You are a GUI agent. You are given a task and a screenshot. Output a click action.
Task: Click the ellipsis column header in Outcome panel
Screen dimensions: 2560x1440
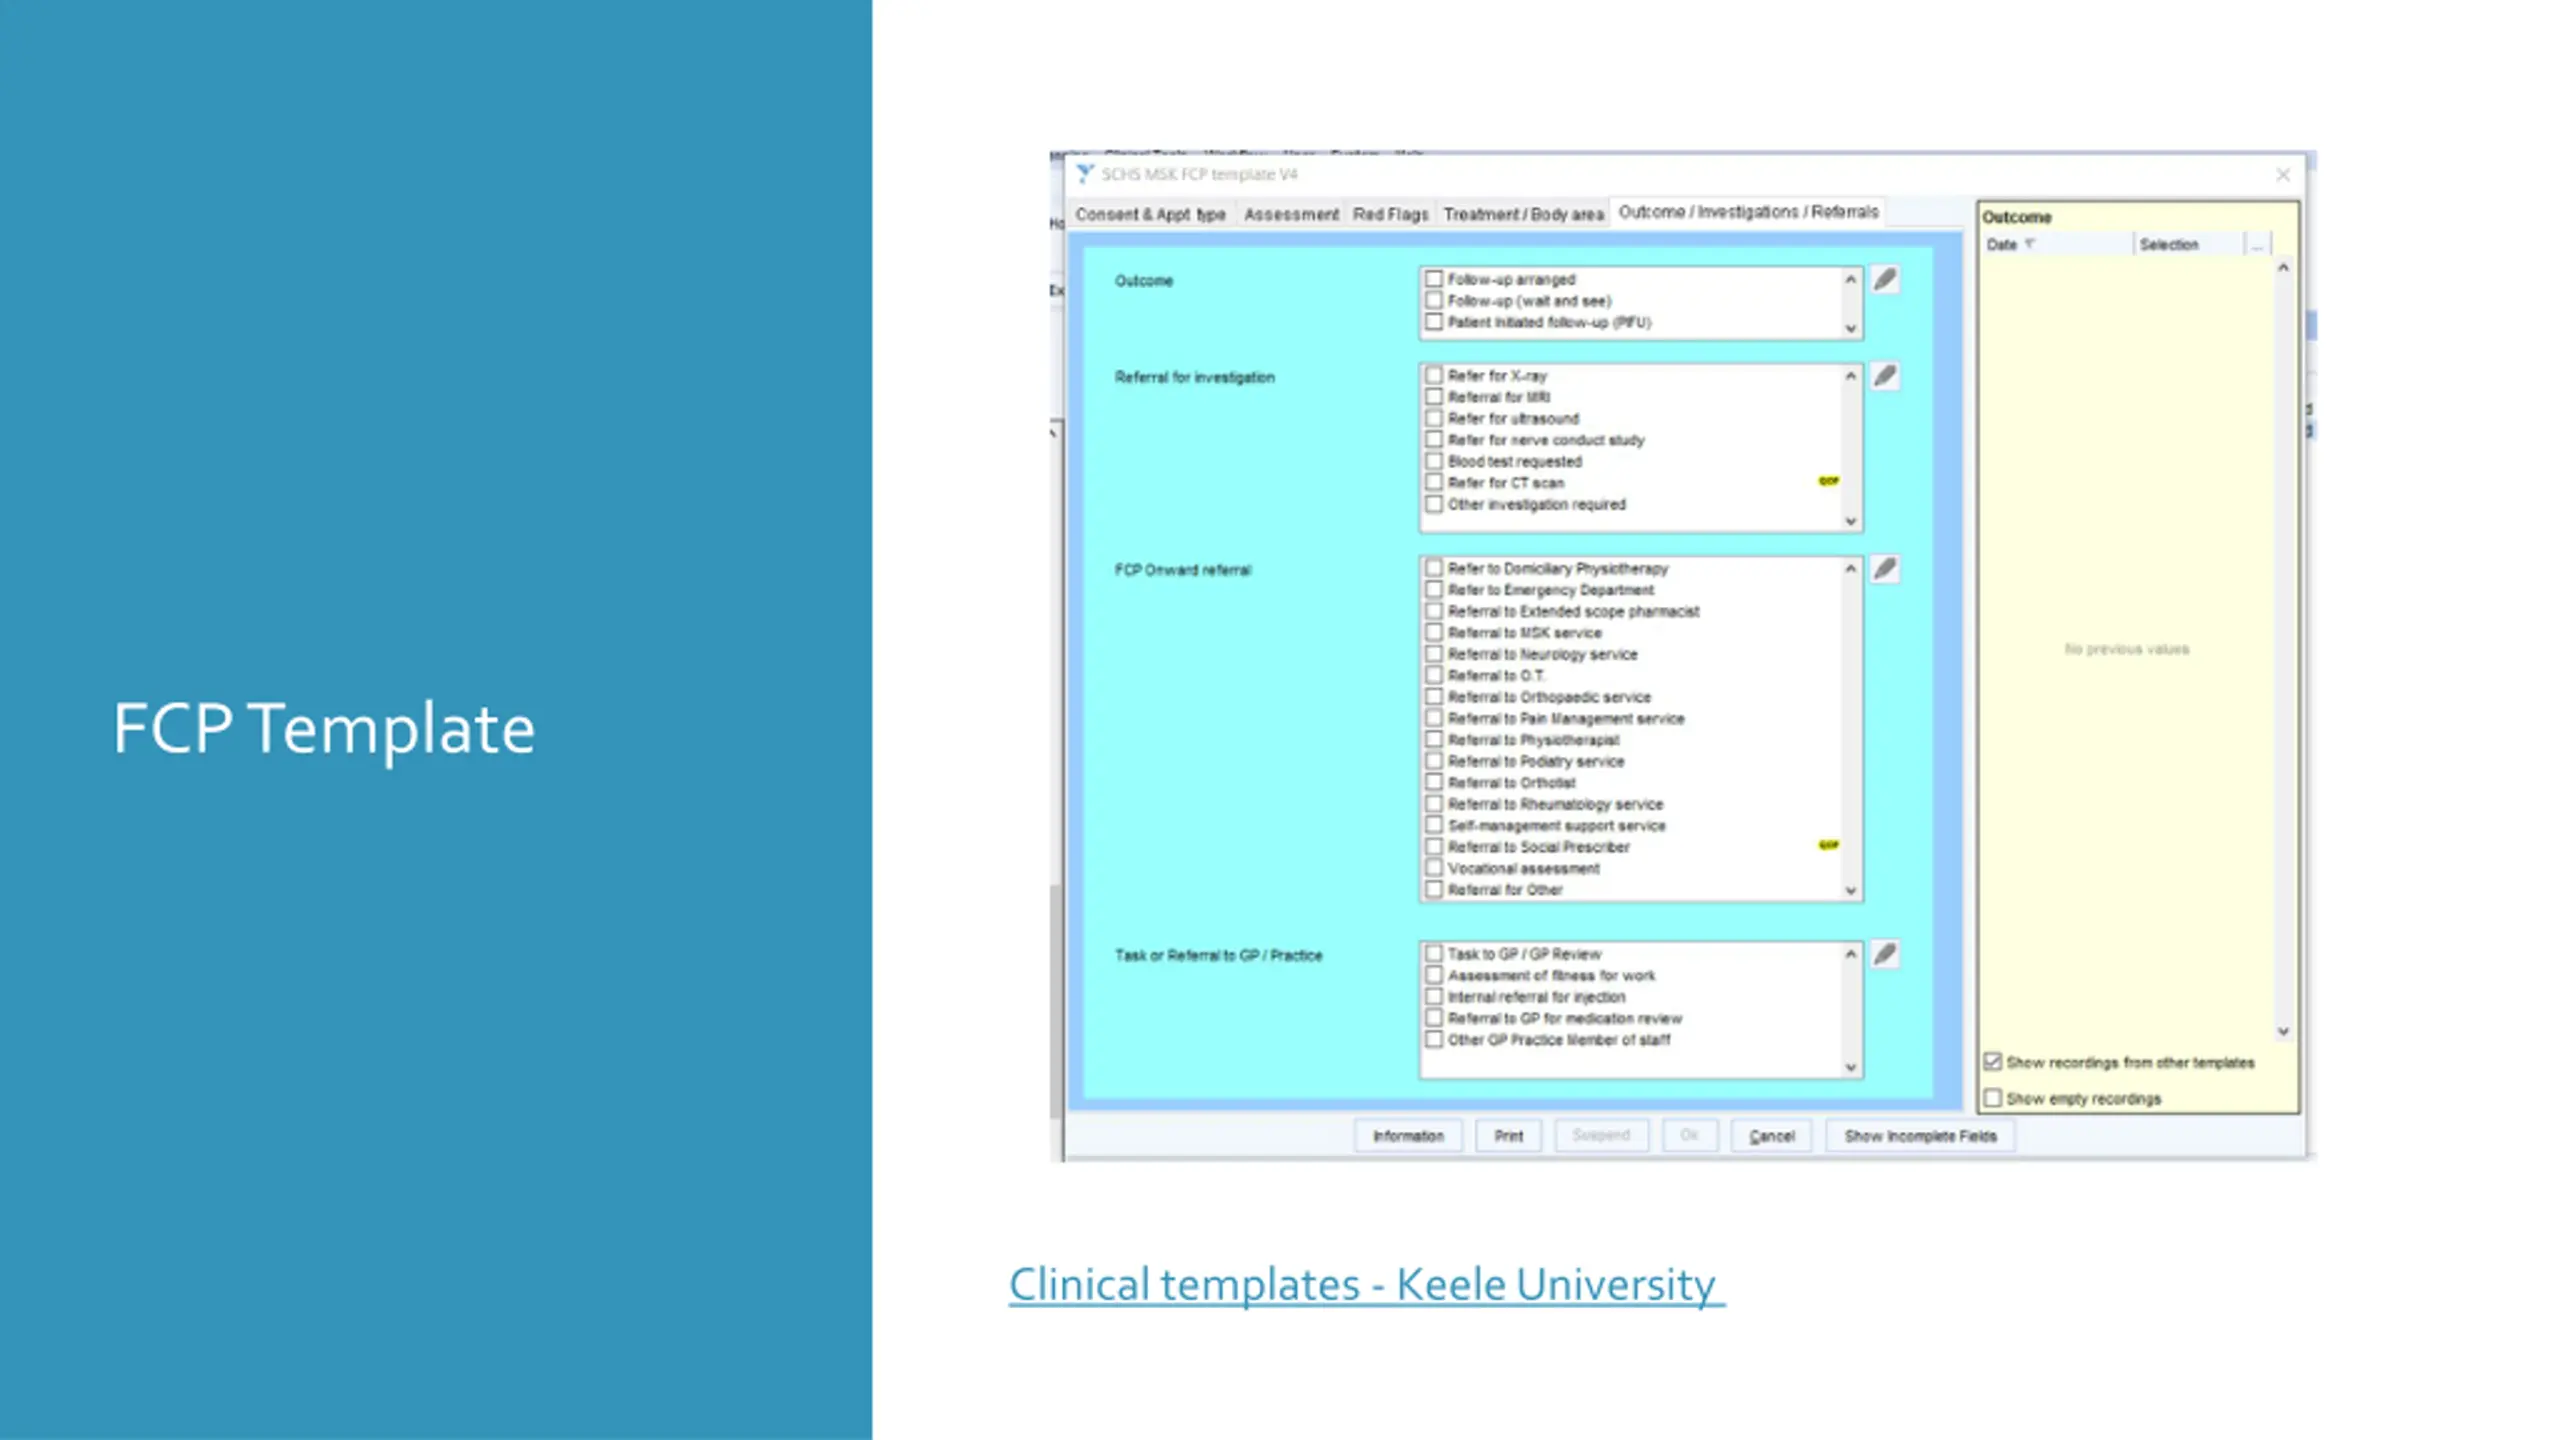click(x=2257, y=244)
